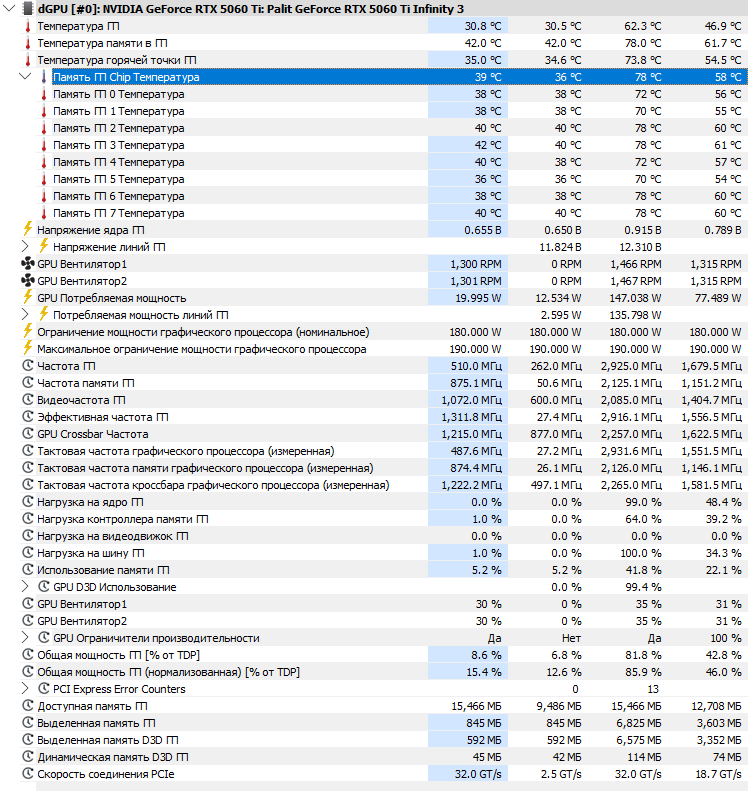Screen dimensions: 751x791
Task: Click lightning icon of Потребляемая мощность линий ГП
Action: pyautogui.click(x=44, y=314)
